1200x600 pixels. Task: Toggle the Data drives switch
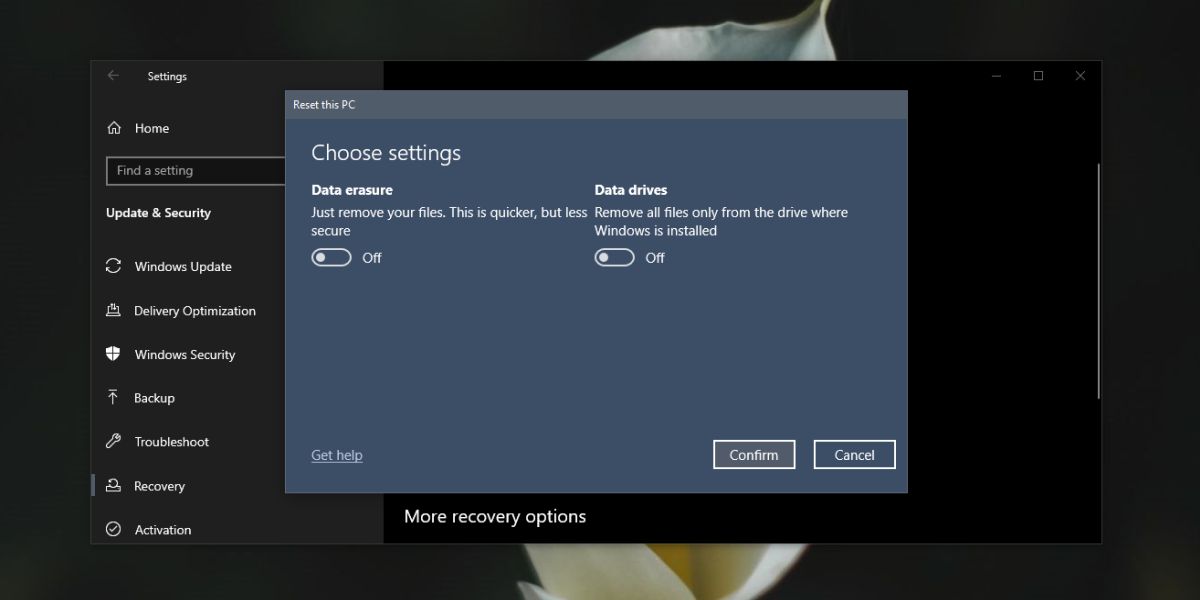click(614, 258)
